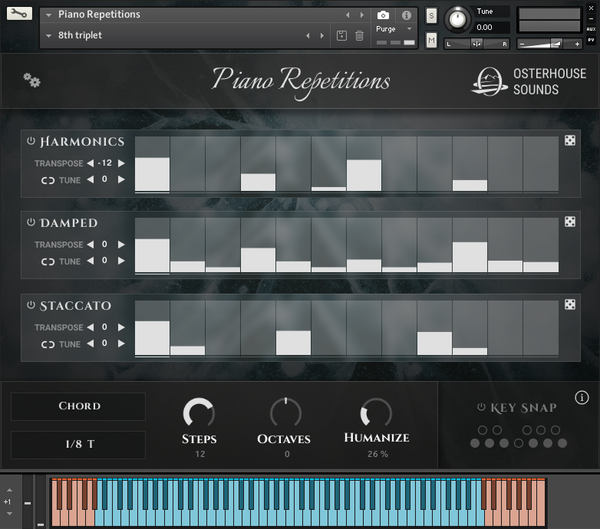Click first step bar in Harmonics sequencer
The image size is (600, 529).
pos(152,163)
